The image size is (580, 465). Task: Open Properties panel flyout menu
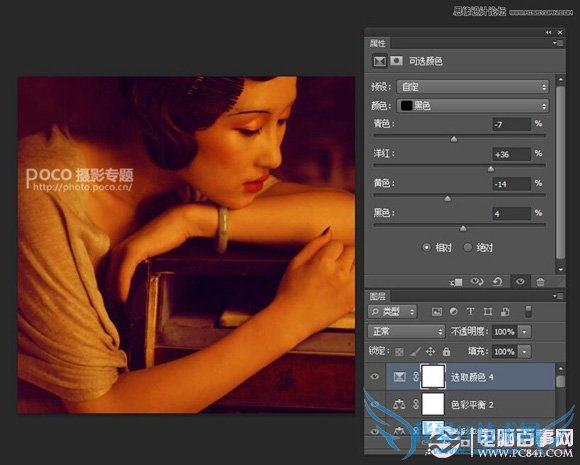(x=558, y=43)
